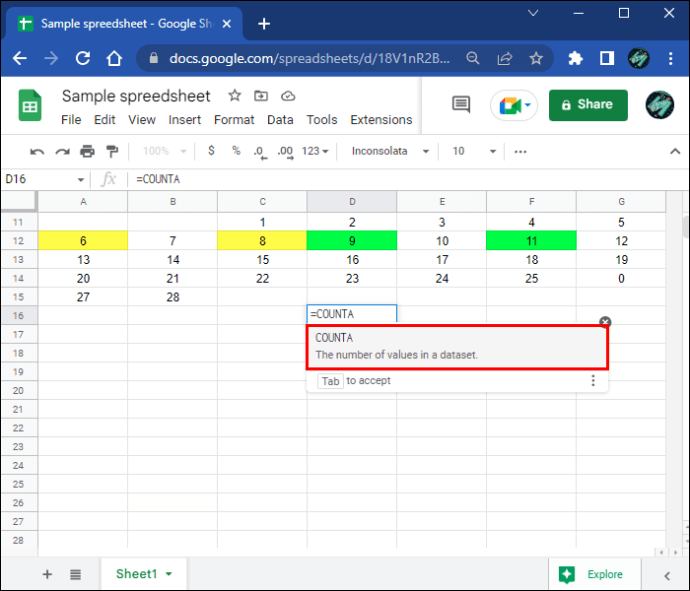
Task: Click the Explore button
Action: click(x=595, y=574)
